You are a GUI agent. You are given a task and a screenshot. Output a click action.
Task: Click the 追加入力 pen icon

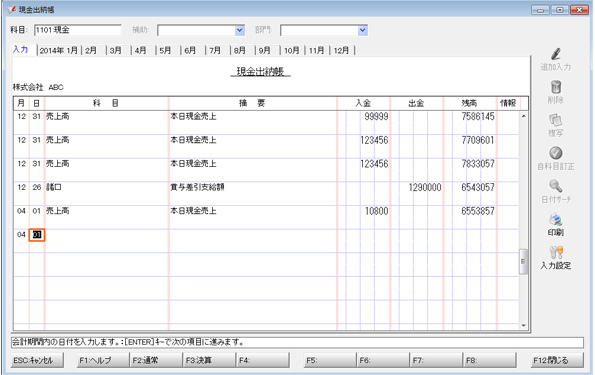coord(556,54)
